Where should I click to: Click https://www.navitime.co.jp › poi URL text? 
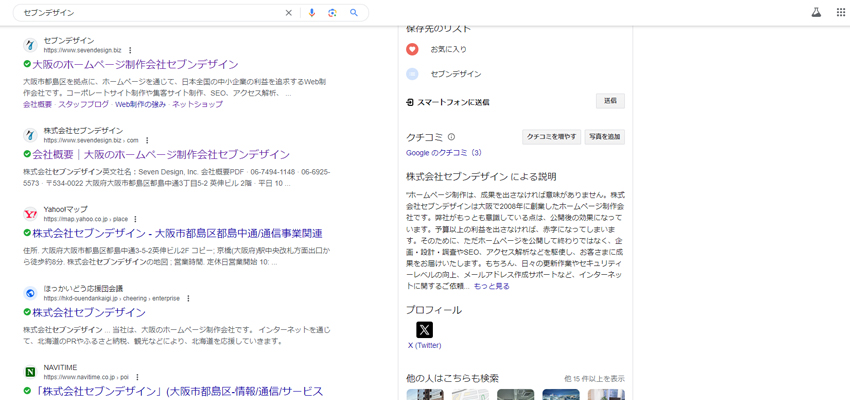point(87,377)
